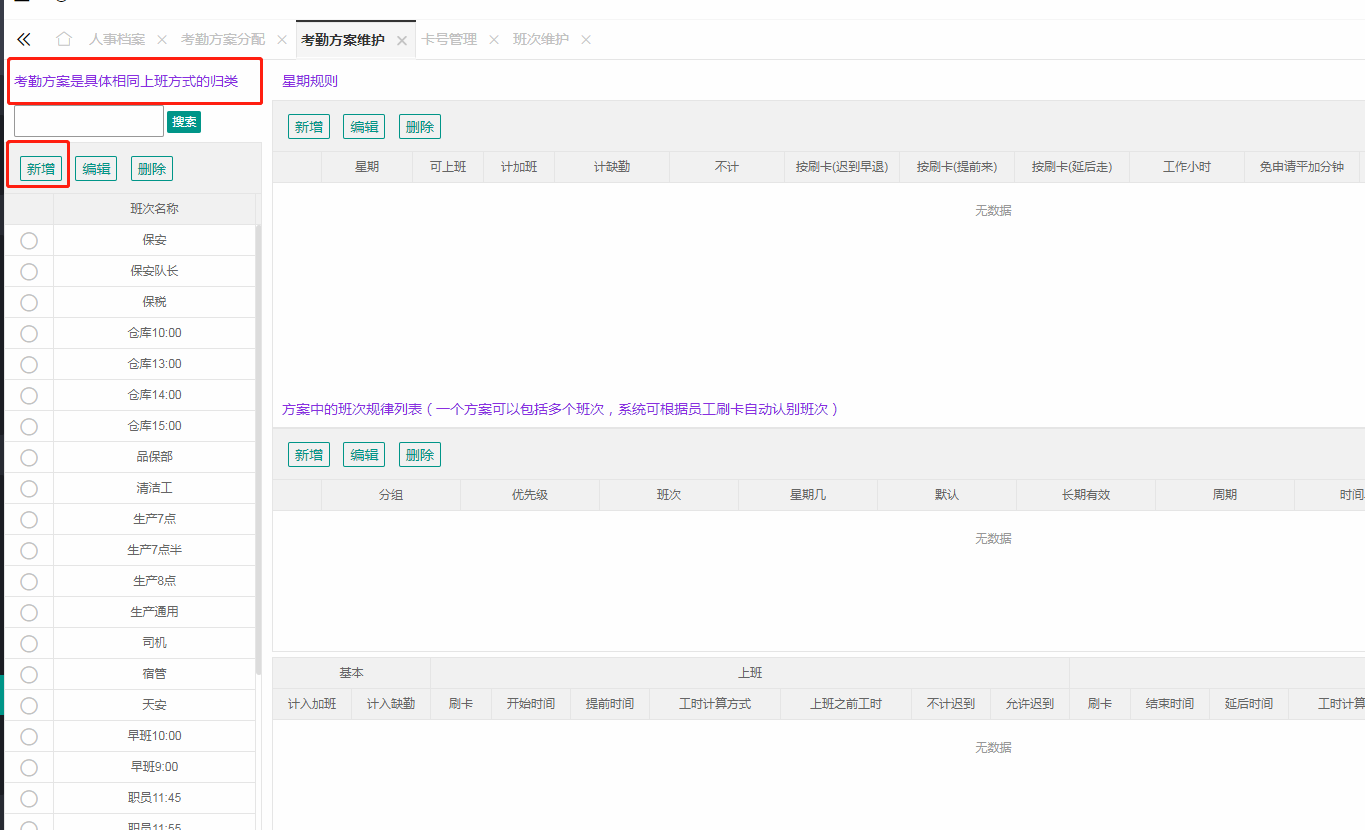Select the 仓库10:00 radio button
This screenshot has width=1365, height=830.
[x=29, y=333]
